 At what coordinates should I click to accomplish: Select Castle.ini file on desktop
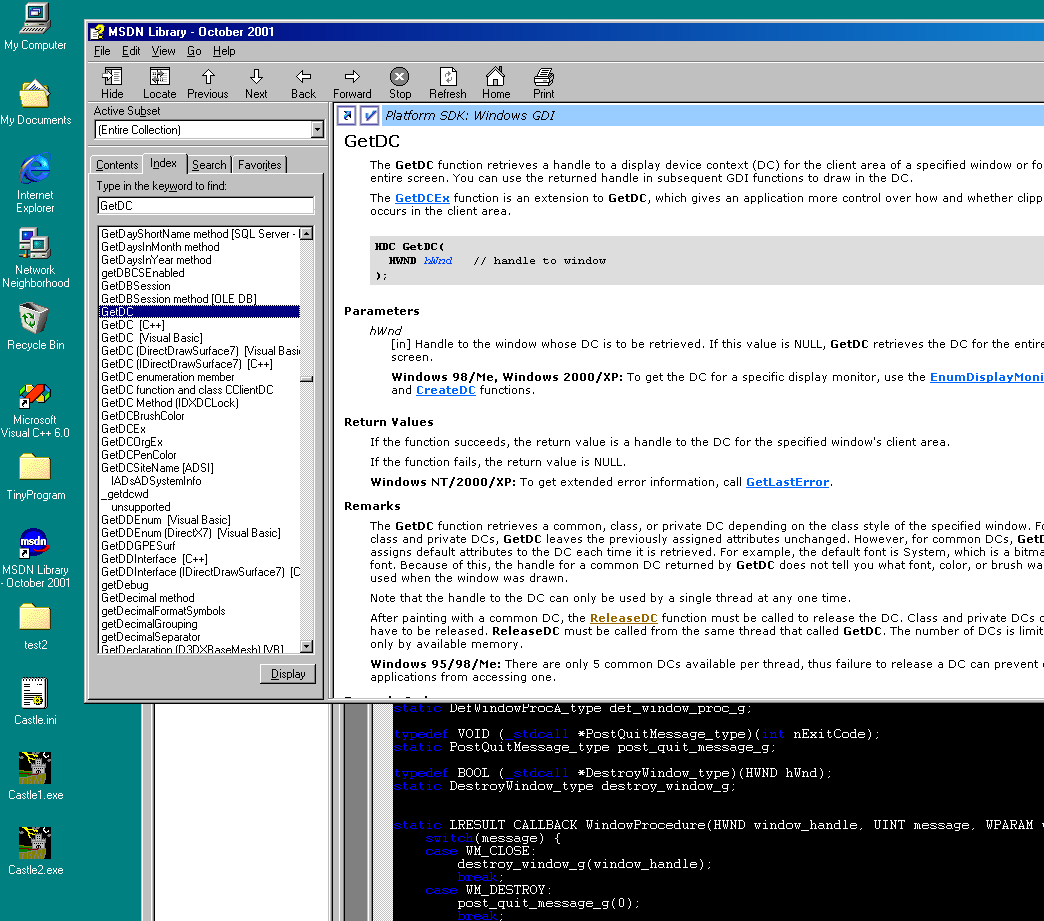click(x=35, y=702)
